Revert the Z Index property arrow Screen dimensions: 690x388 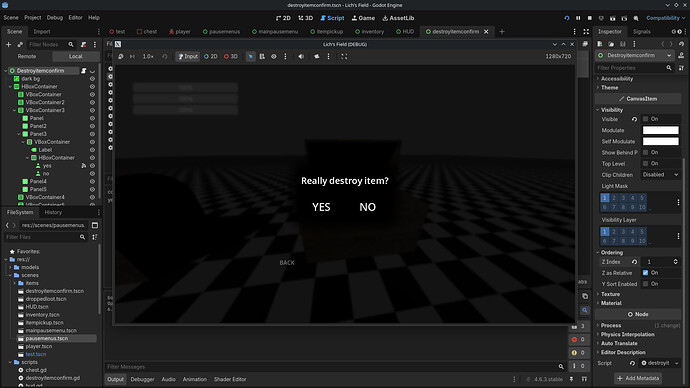pos(634,262)
